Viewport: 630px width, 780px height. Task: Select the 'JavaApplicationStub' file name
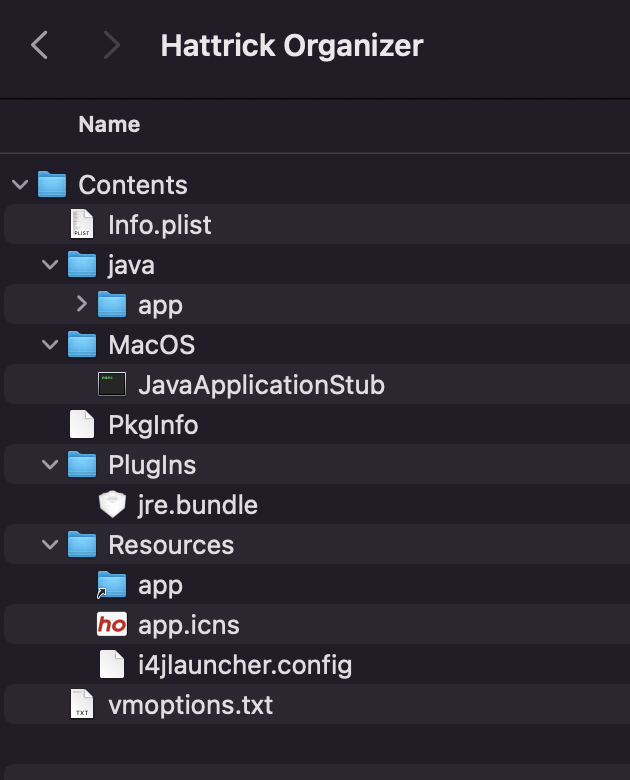(262, 385)
